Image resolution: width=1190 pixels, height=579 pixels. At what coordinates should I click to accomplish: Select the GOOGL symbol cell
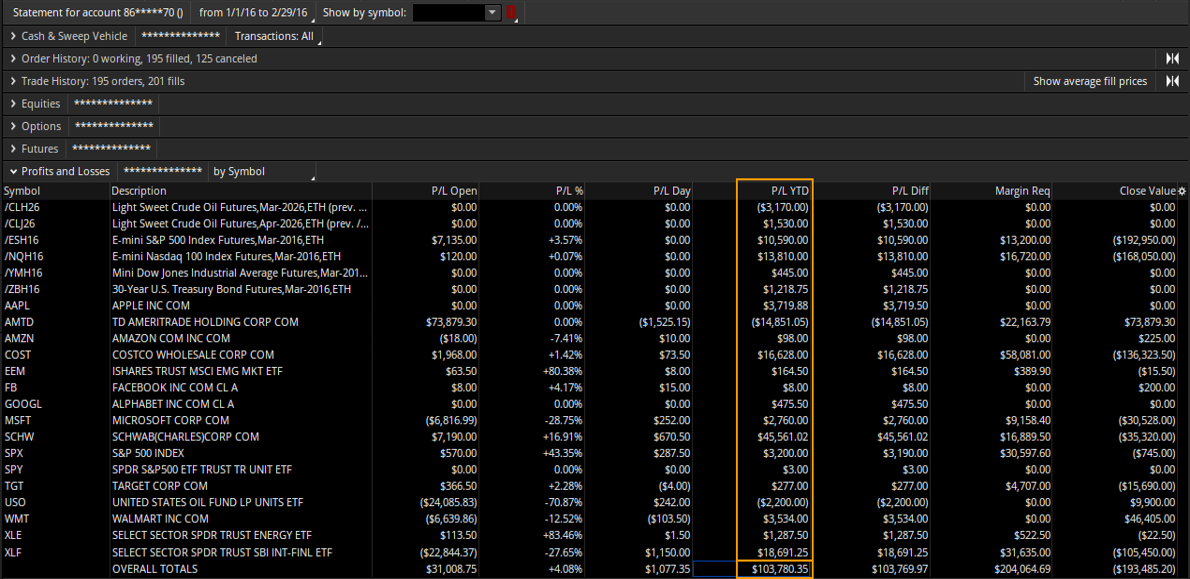click(55, 404)
